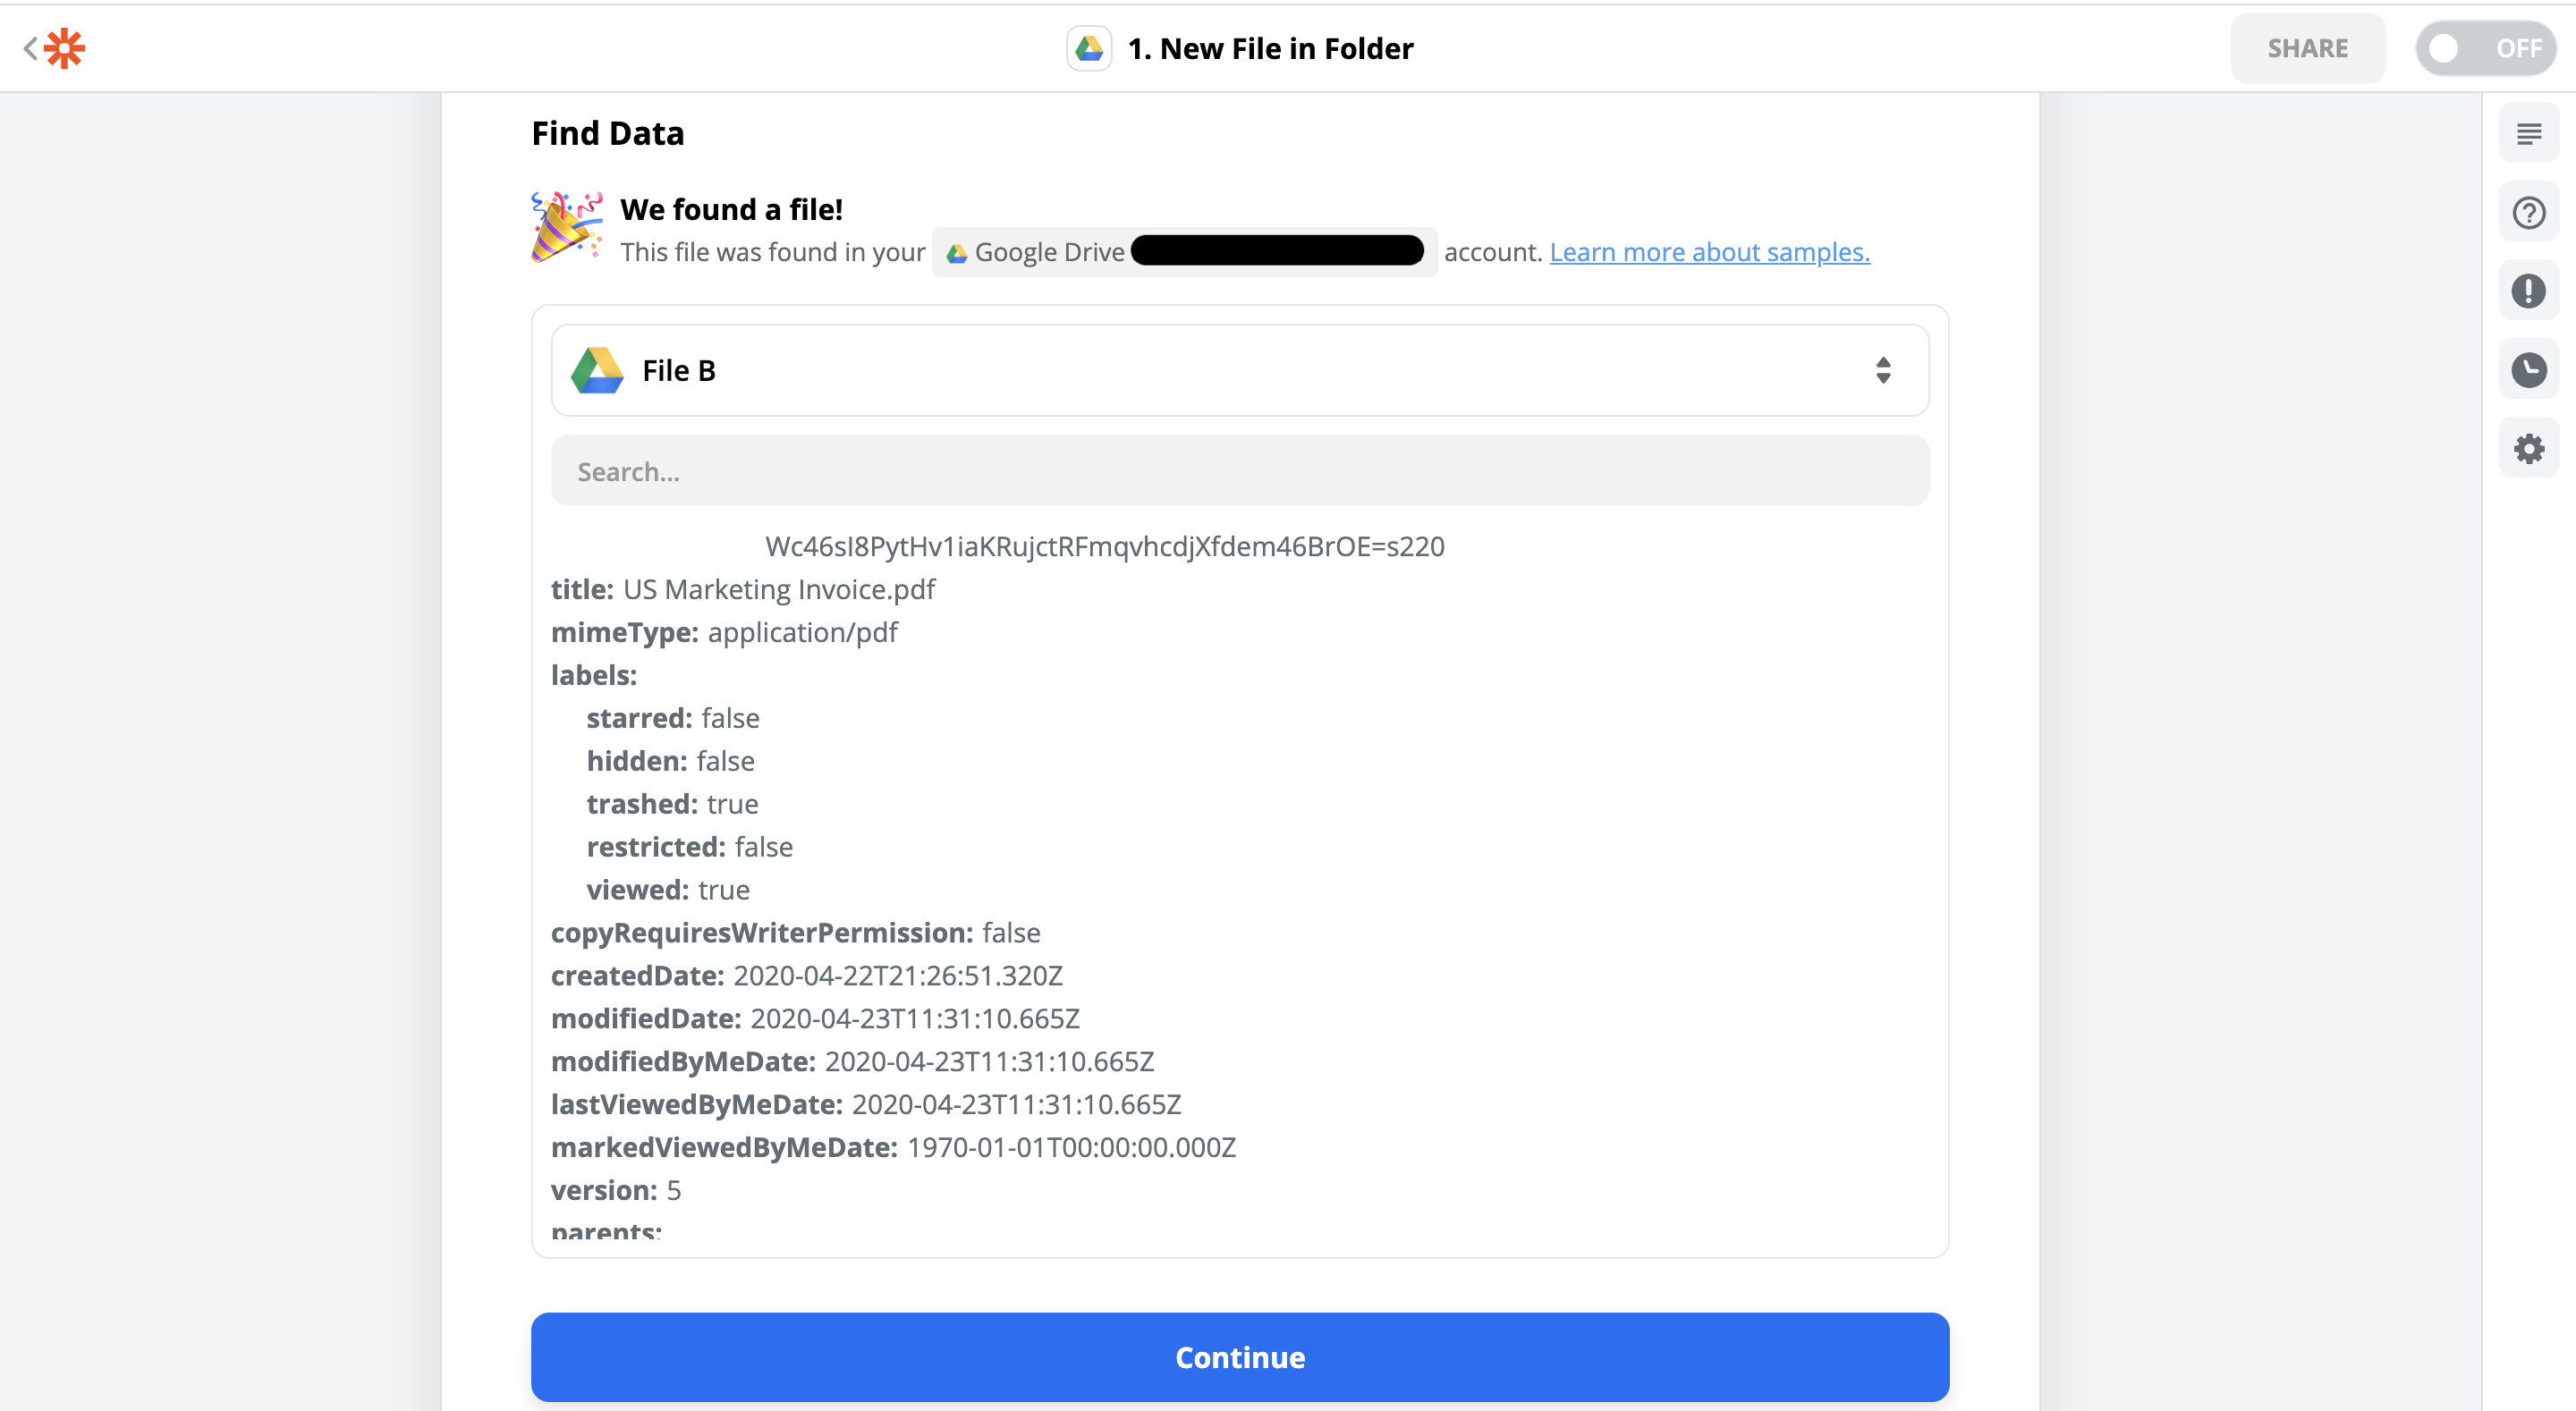Click the back chevron arrow
The height and width of the screenshot is (1411, 2576).
click(x=30, y=48)
